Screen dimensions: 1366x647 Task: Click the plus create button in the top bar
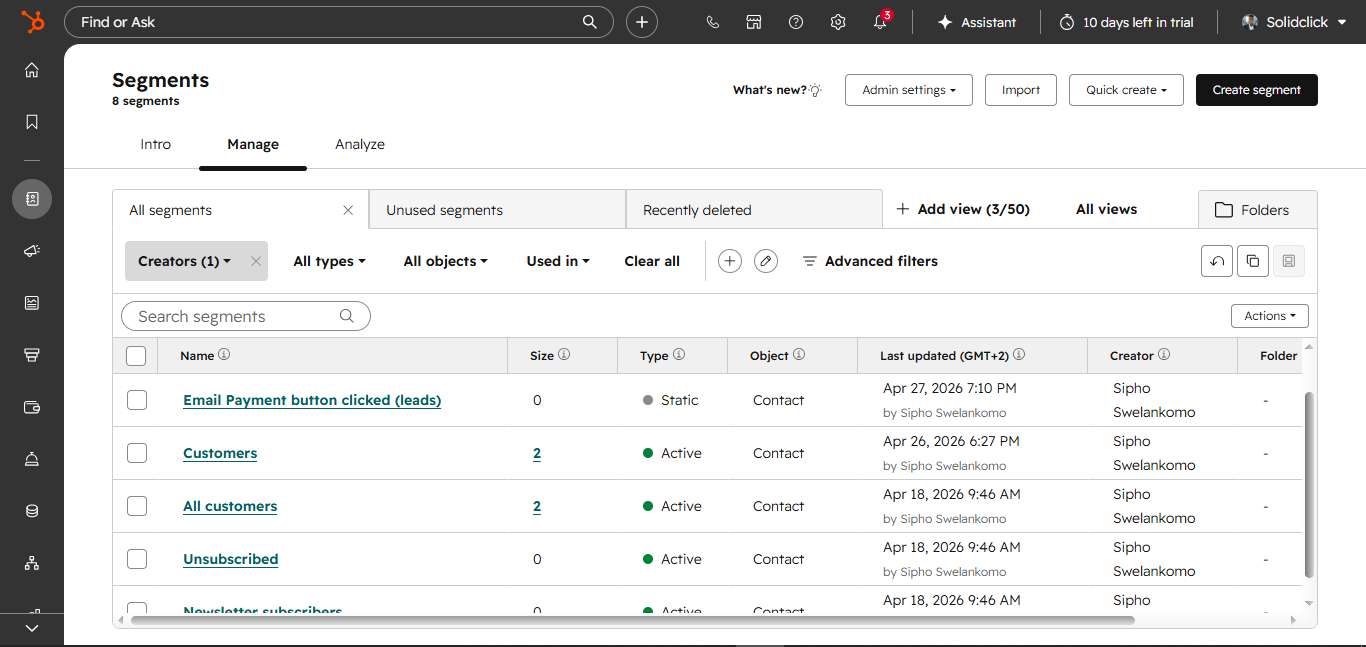pyautogui.click(x=642, y=22)
